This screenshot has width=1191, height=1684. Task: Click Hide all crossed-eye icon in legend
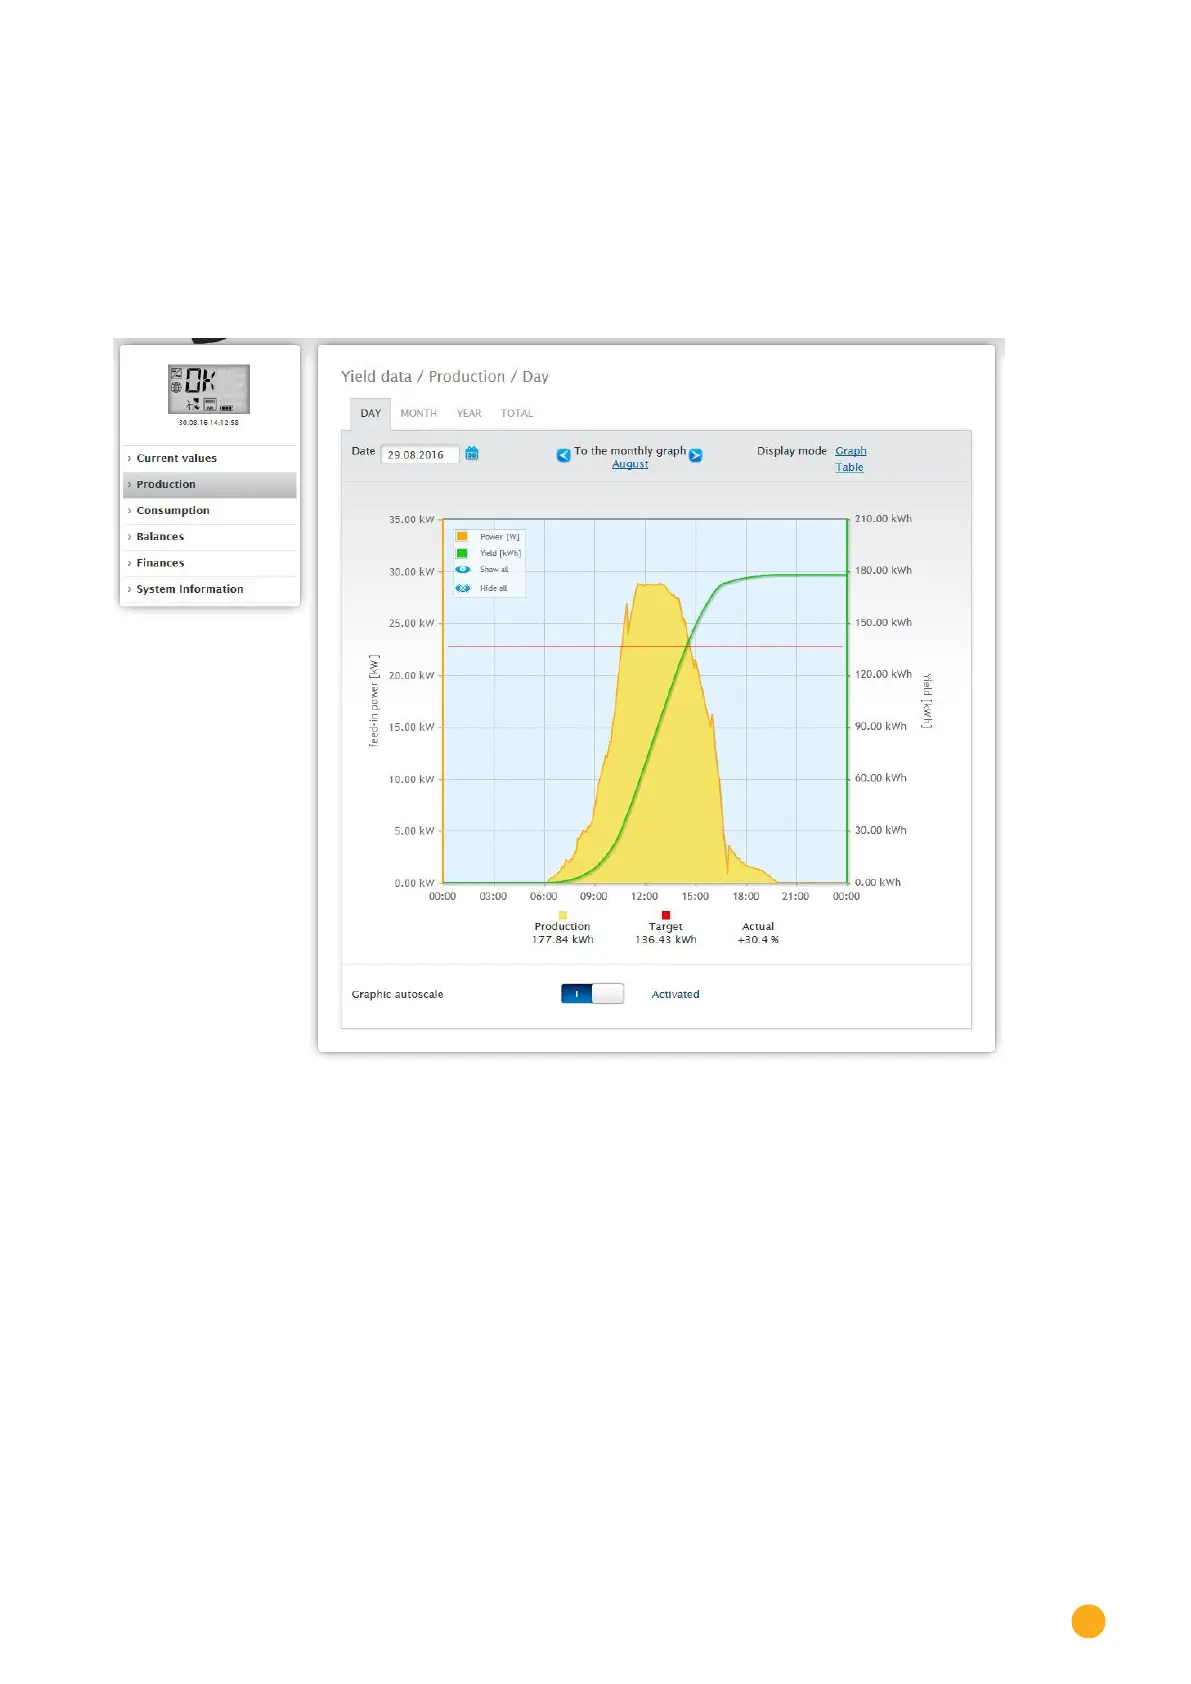[x=463, y=588]
